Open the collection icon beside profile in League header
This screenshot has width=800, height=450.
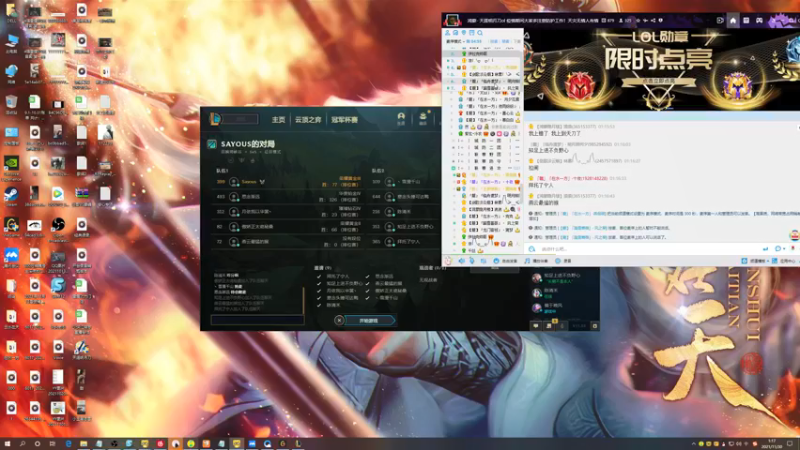[423, 118]
